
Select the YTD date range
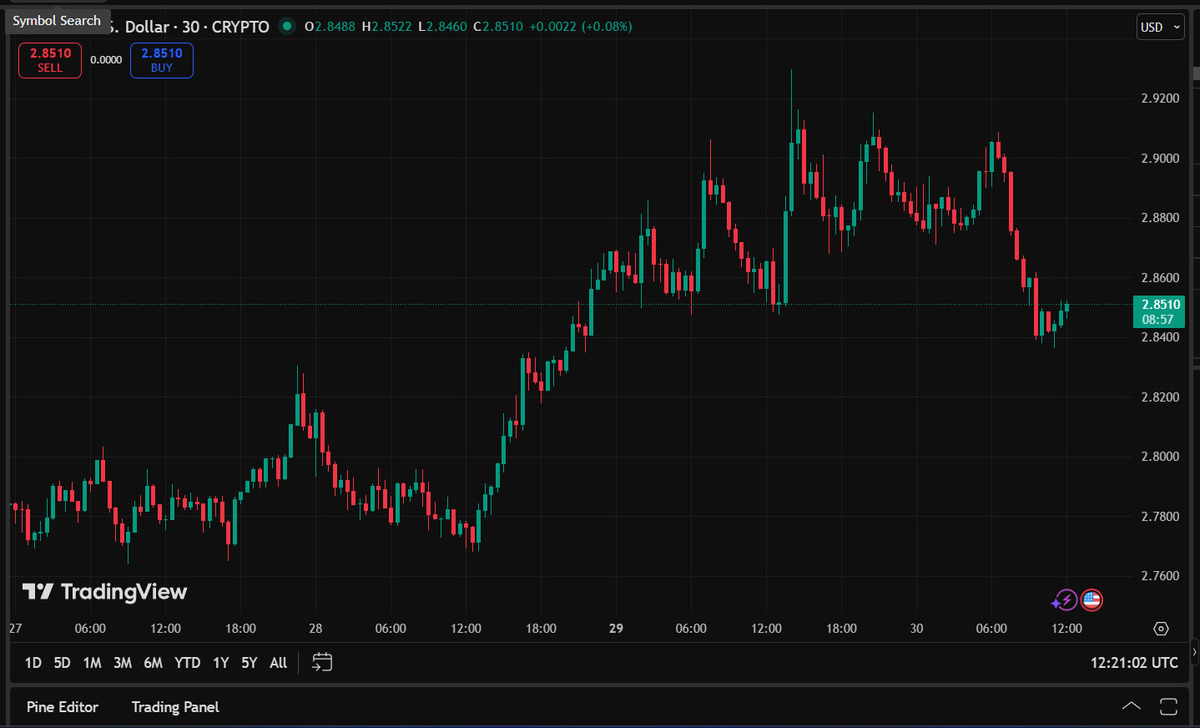coord(187,662)
